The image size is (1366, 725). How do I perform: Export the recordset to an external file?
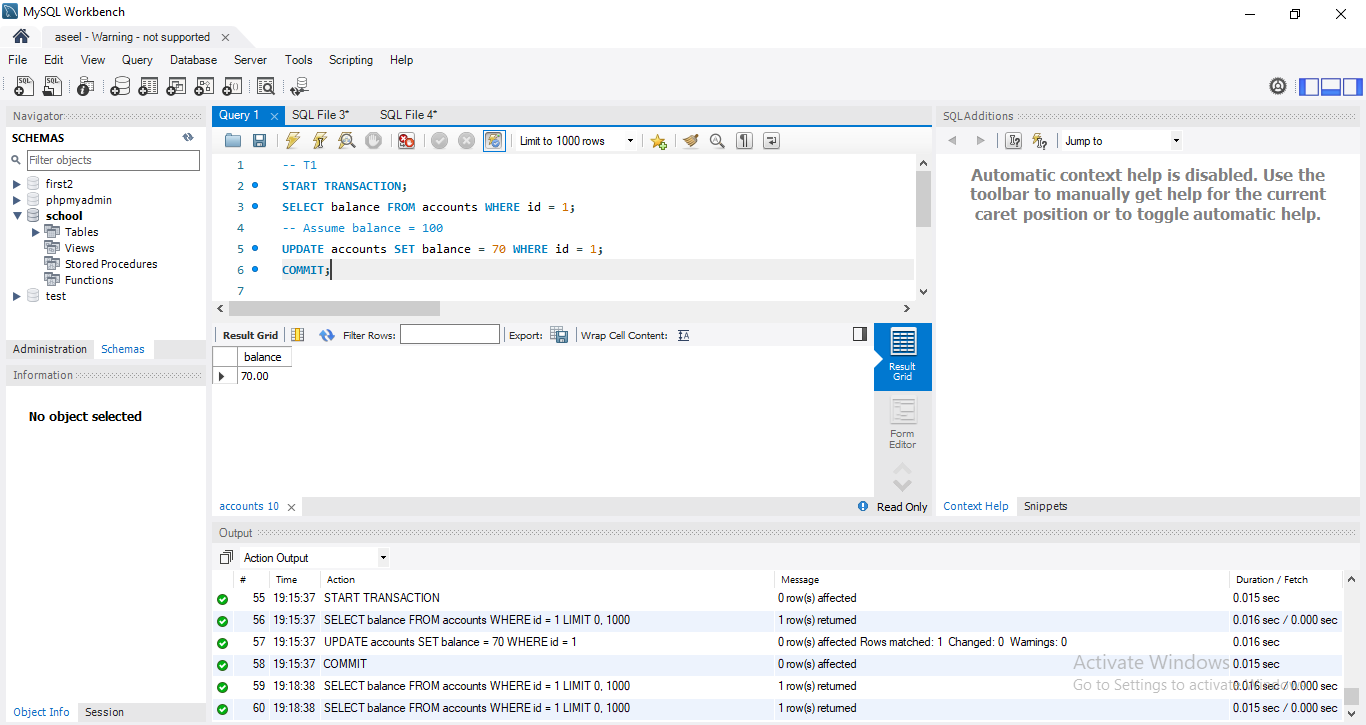[x=559, y=336]
